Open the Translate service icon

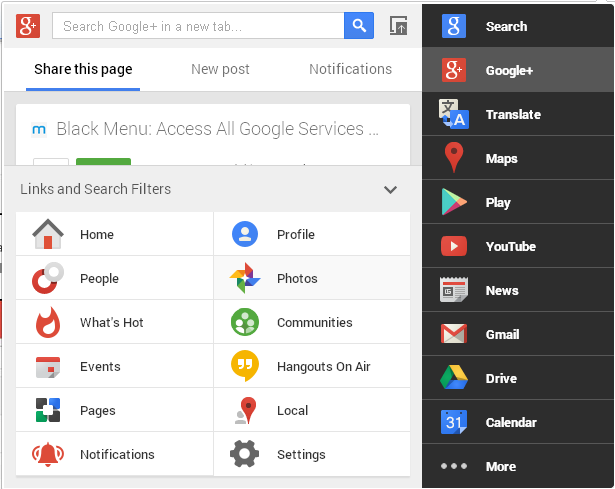pyautogui.click(x=455, y=115)
